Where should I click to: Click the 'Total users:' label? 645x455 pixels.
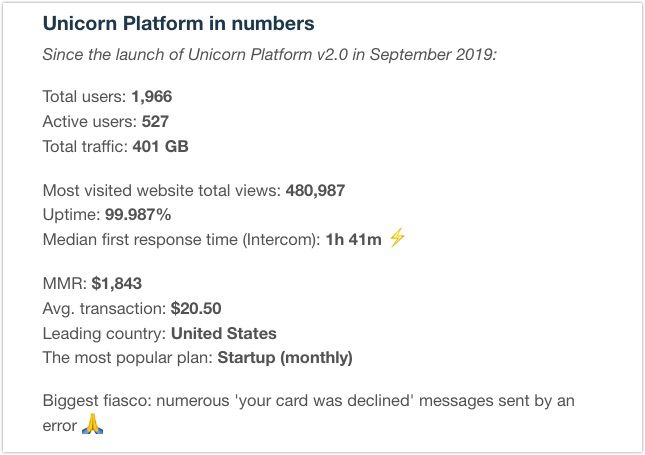pyautogui.click(x=84, y=98)
